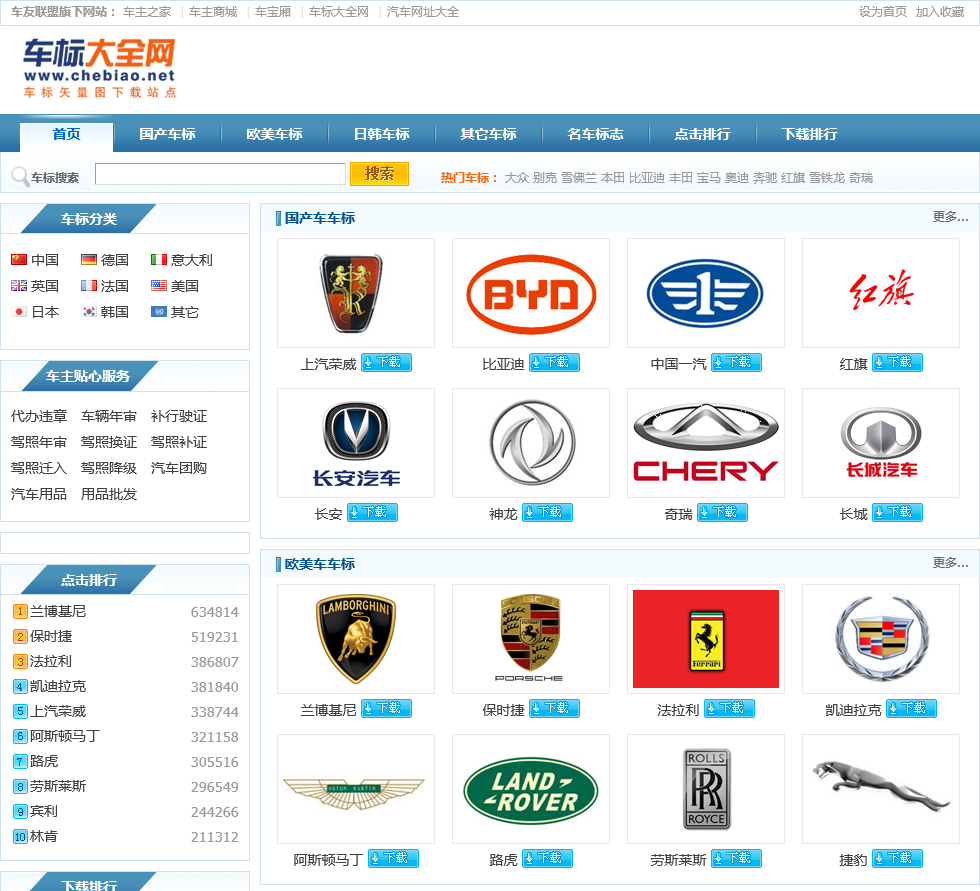980x891 pixels.
Task: Click the orange 搜索 button
Action: click(x=379, y=174)
